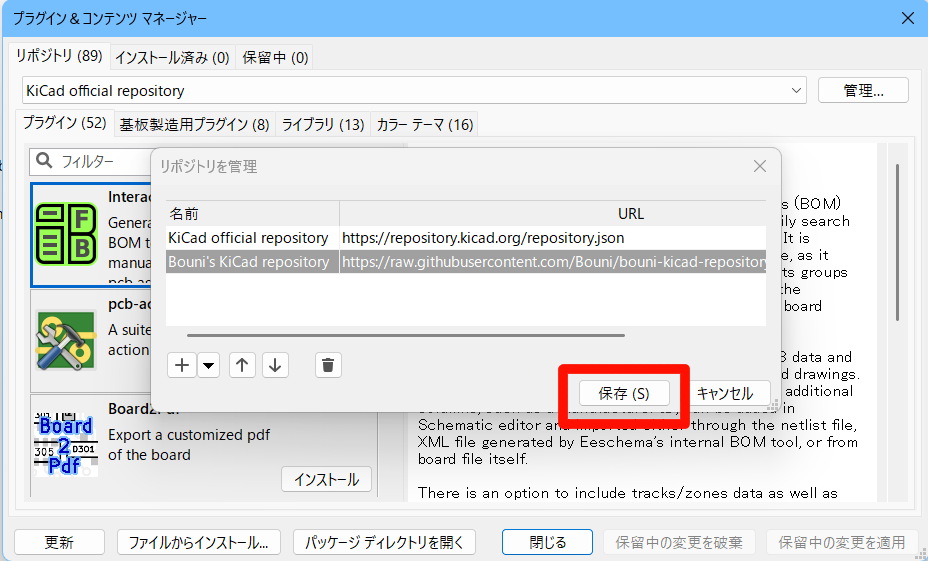This screenshot has height=561, width=928.
Task: Close the リポジトリを管理 dialog
Action: [x=760, y=166]
